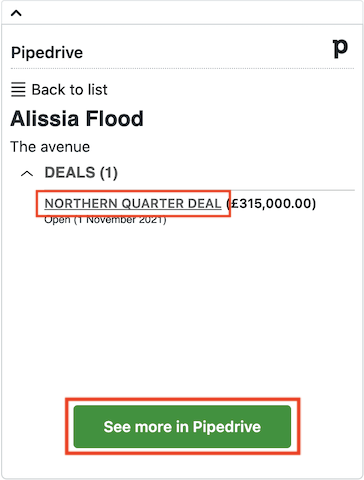
Task: Open See more in Pipedrive button
Action: coord(182,426)
